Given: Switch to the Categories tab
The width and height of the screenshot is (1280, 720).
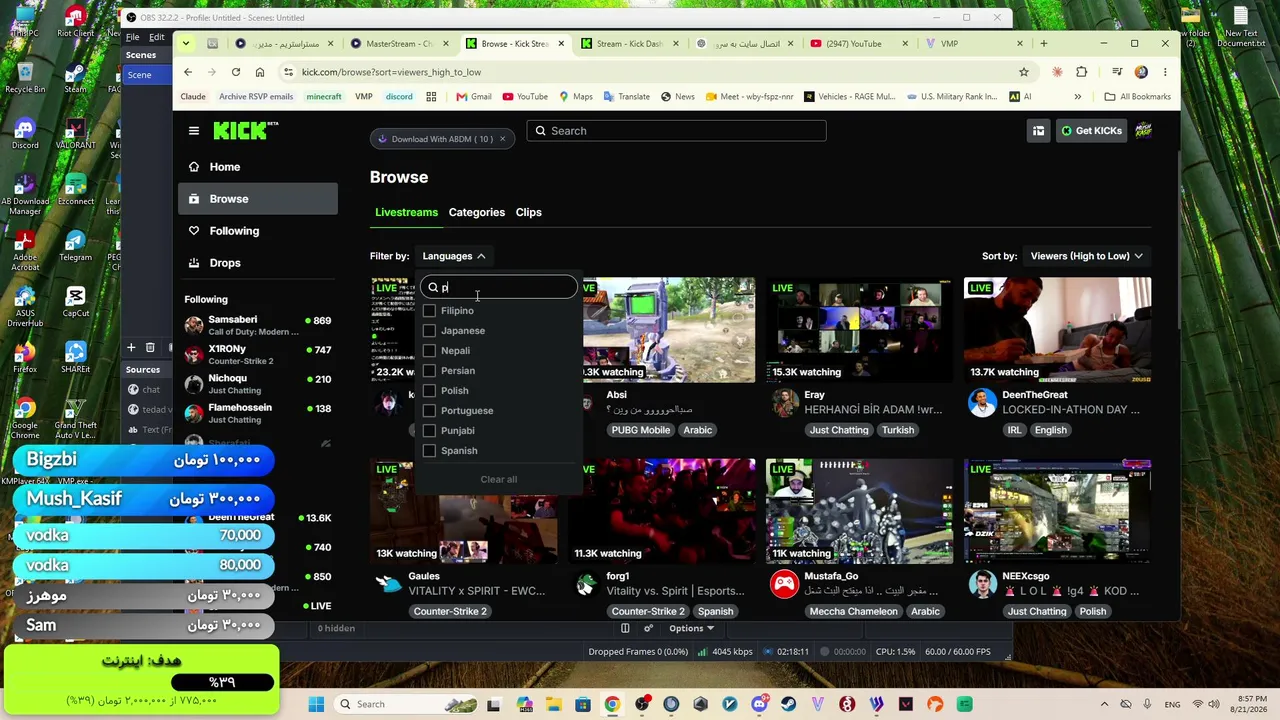Looking at the screenshot, I should point(477,212).
